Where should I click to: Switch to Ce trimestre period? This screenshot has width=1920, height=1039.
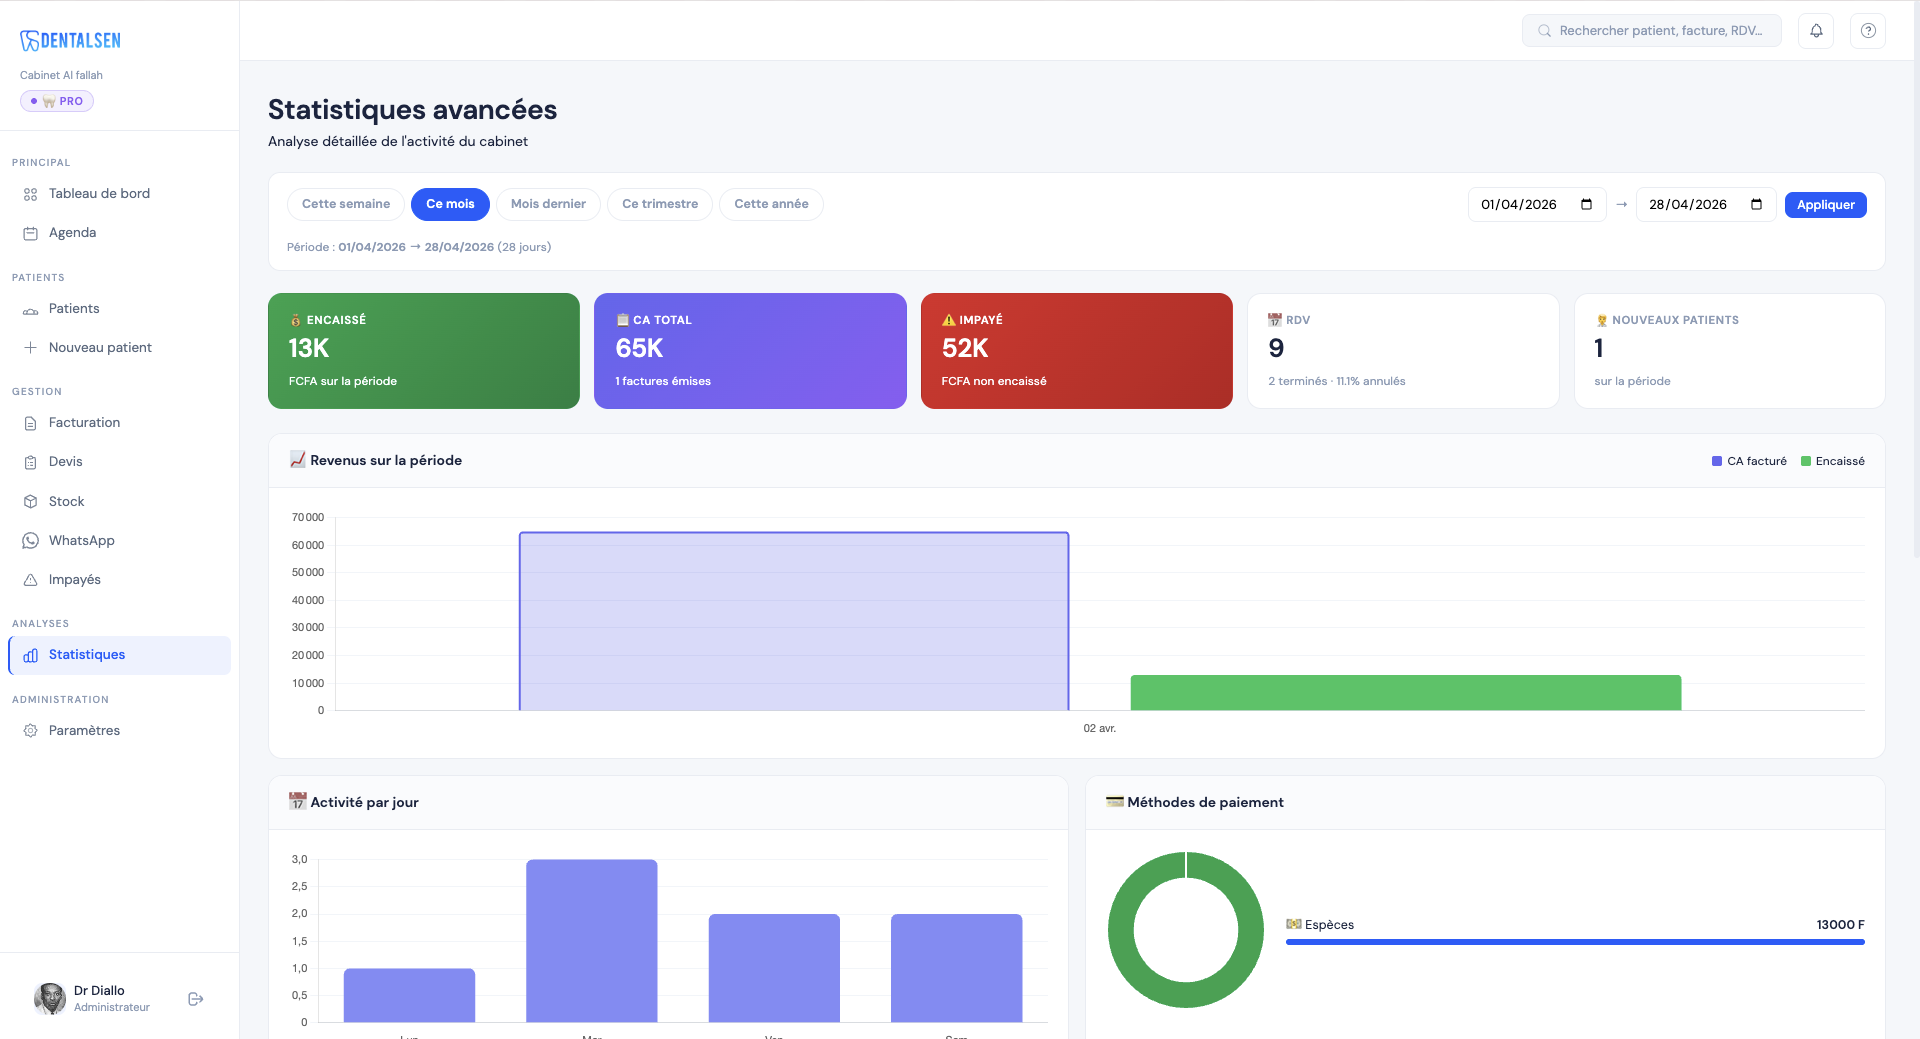pyautogui.click(x=660, y=204)
